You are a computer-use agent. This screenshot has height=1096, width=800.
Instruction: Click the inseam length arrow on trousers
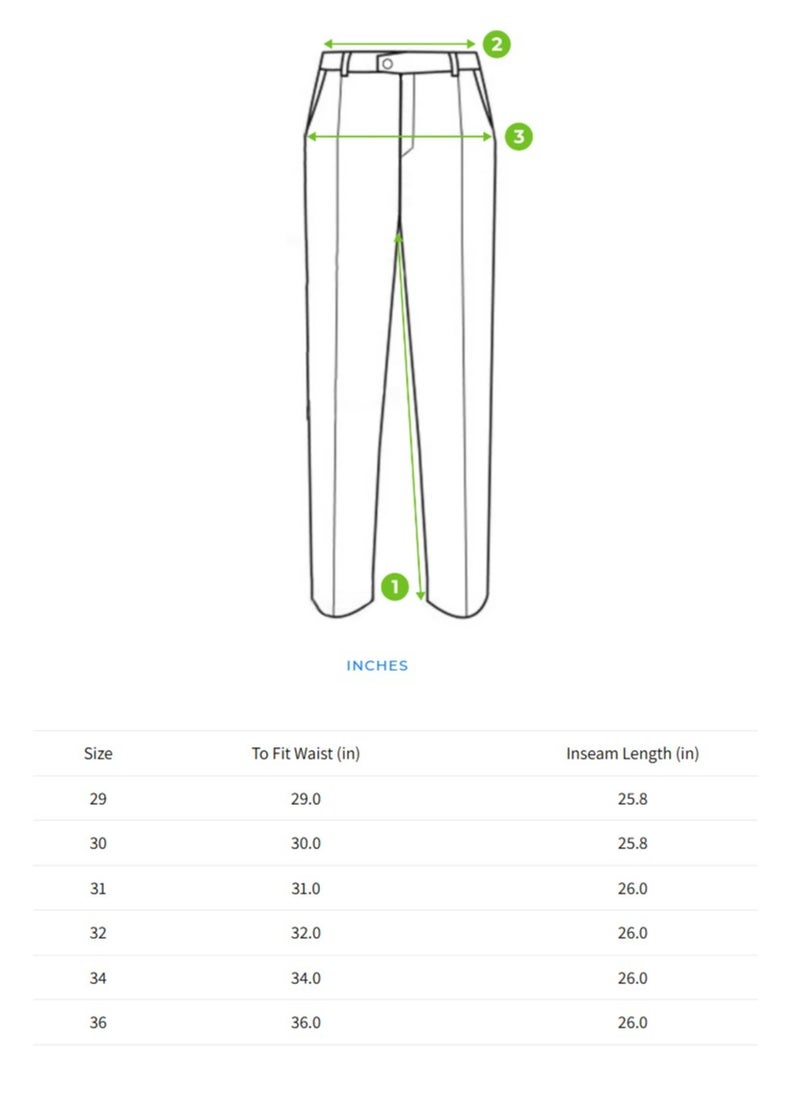coord(409,416)
